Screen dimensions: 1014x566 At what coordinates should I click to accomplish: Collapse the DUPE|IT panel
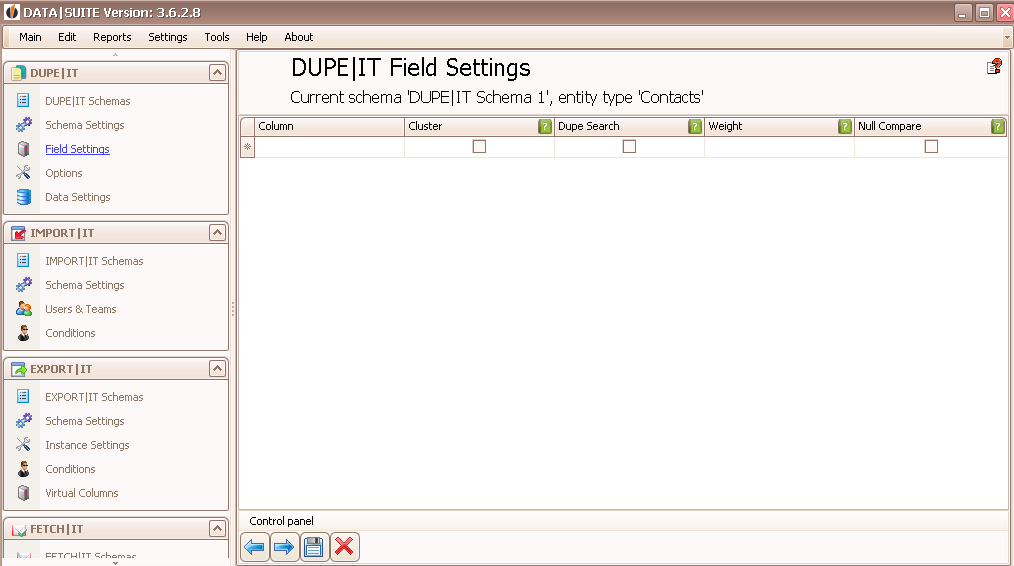(x=217, y=72)
